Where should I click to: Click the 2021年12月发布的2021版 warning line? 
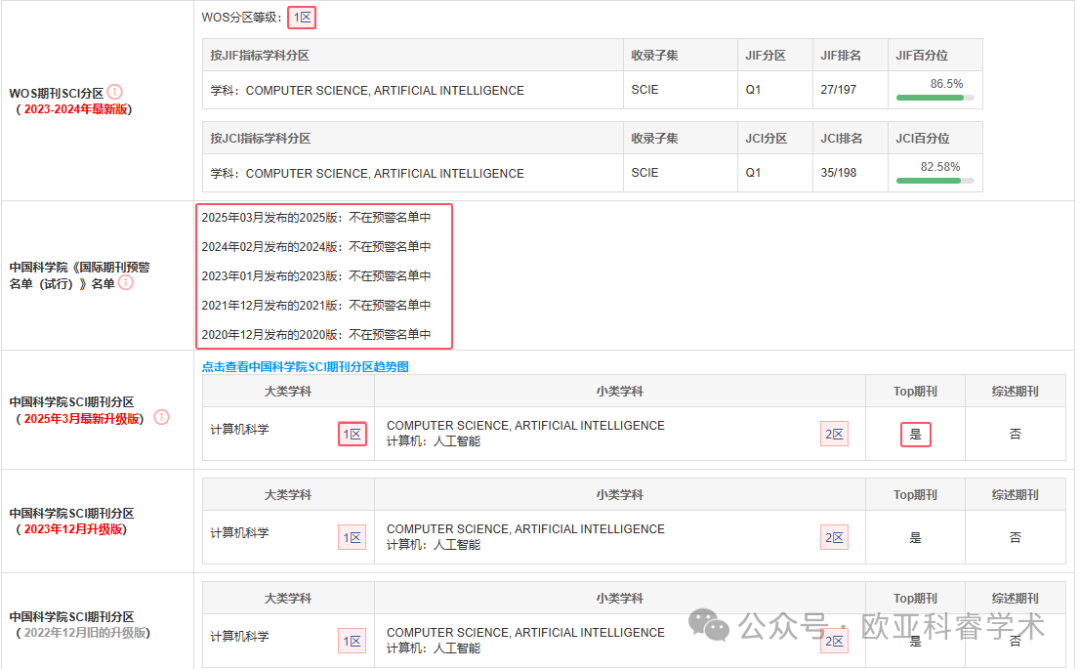[316, 305]
